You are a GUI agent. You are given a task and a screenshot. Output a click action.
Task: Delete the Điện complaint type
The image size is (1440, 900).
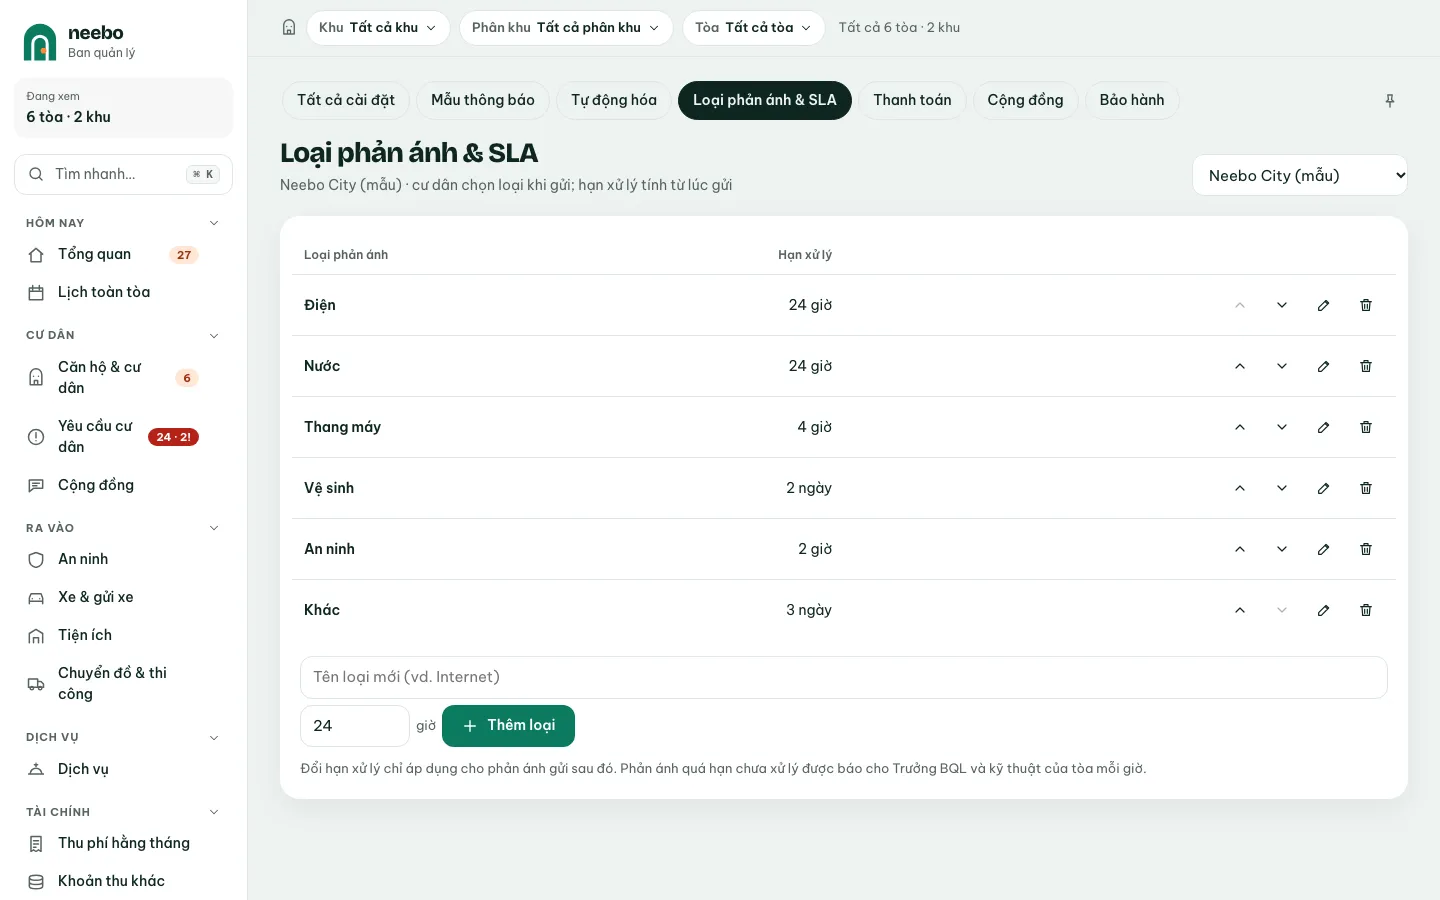[1366, 305]
